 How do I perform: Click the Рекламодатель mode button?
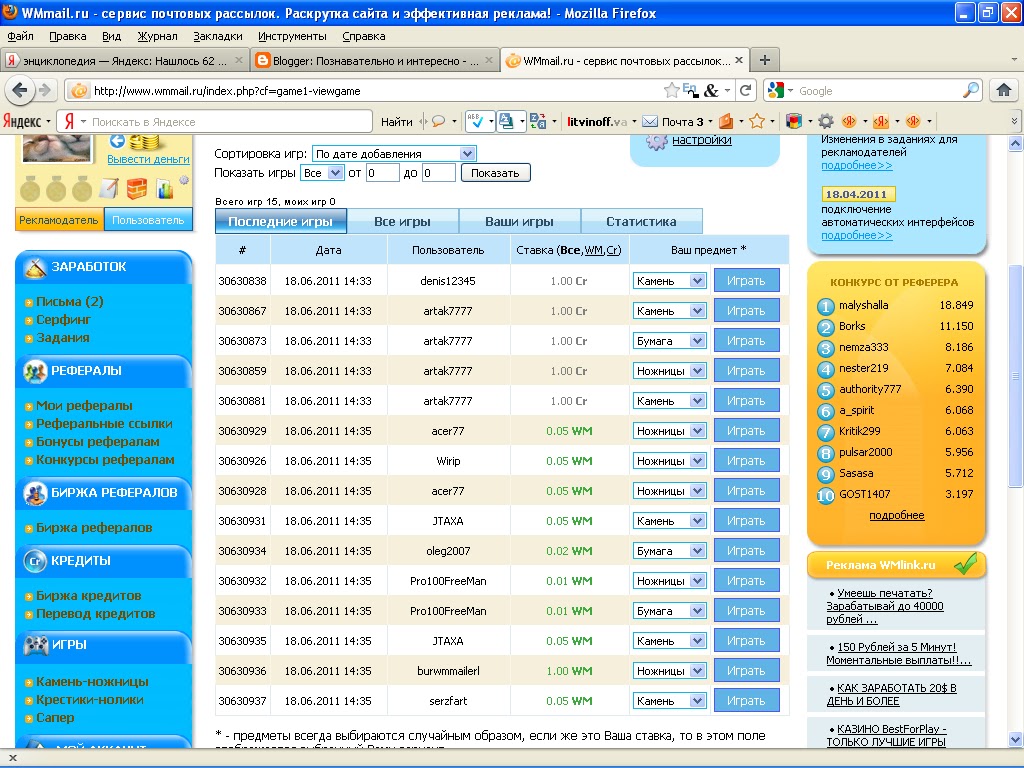[59, 220]
